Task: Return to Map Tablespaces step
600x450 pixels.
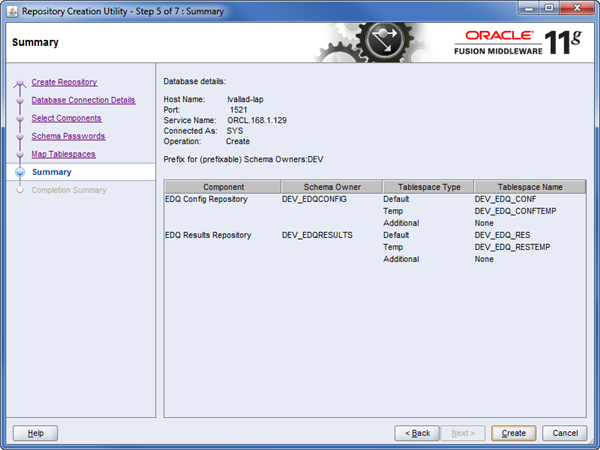Action: (64, 154)
